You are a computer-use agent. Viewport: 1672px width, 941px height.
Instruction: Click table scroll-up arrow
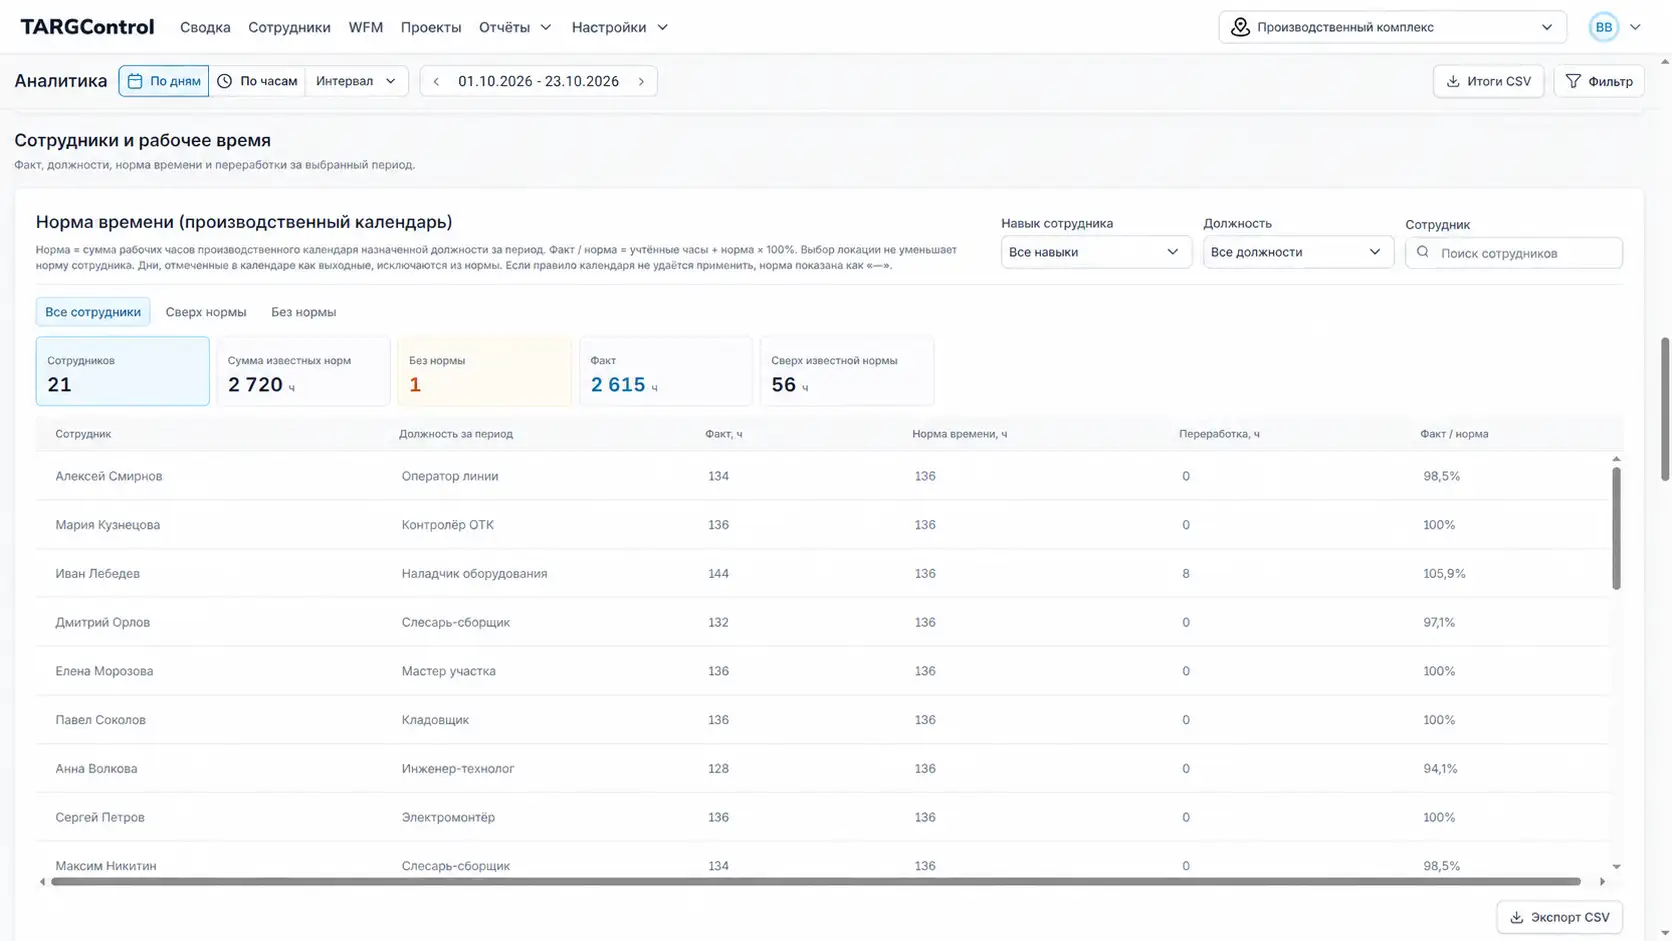1616,459
